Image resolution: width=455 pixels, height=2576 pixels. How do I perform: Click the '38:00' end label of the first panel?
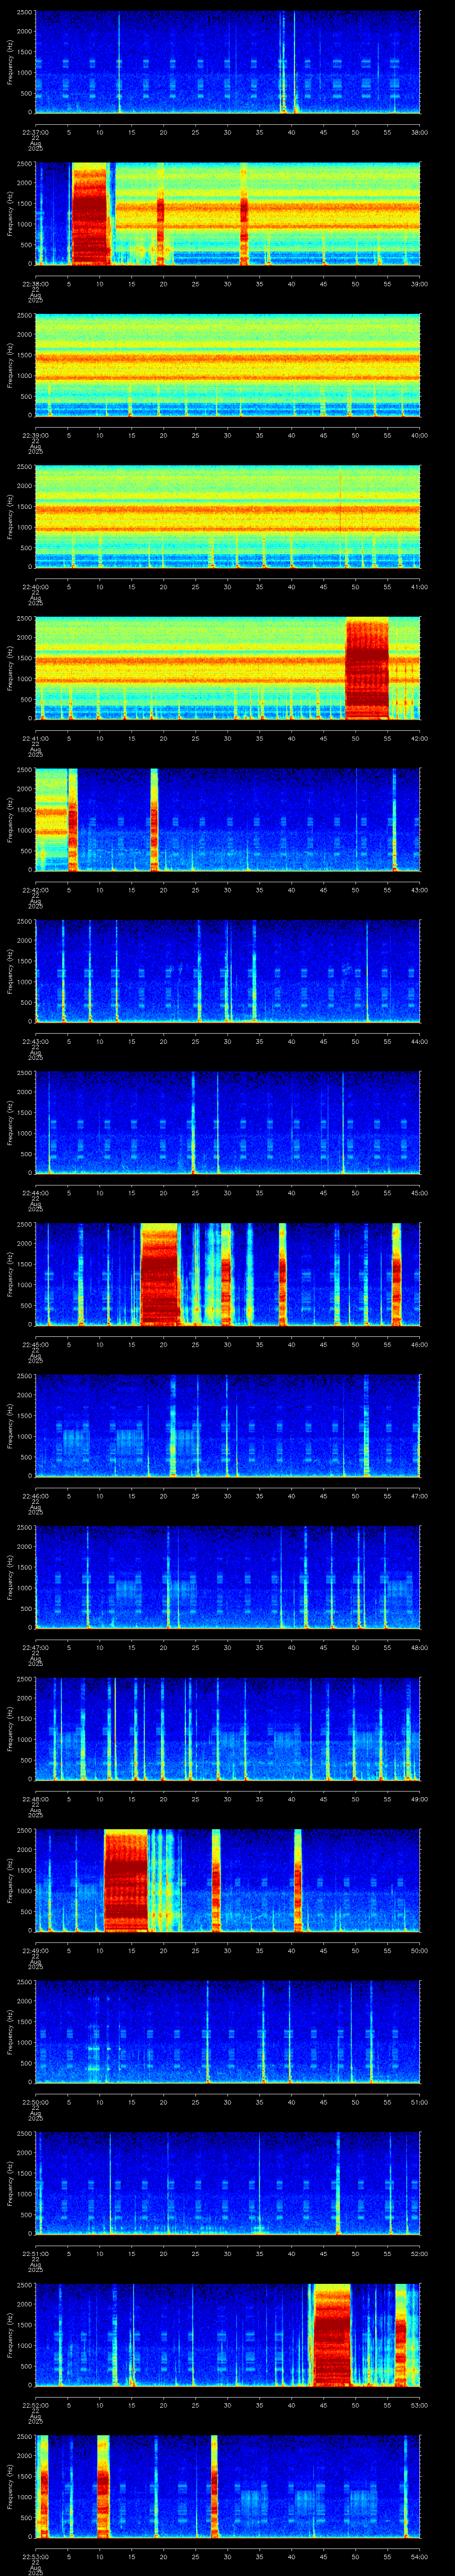tap(420, 132)
